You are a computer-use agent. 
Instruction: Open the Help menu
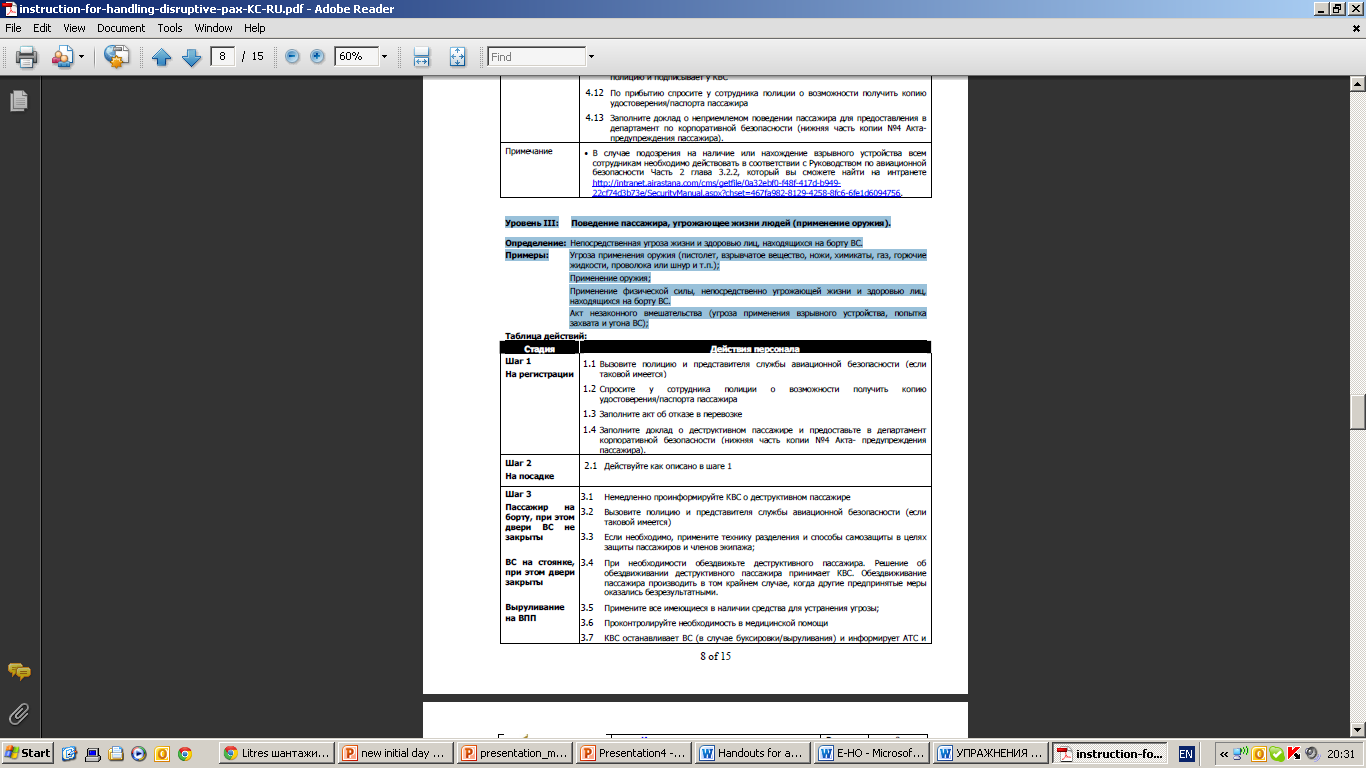pos(255,28)
